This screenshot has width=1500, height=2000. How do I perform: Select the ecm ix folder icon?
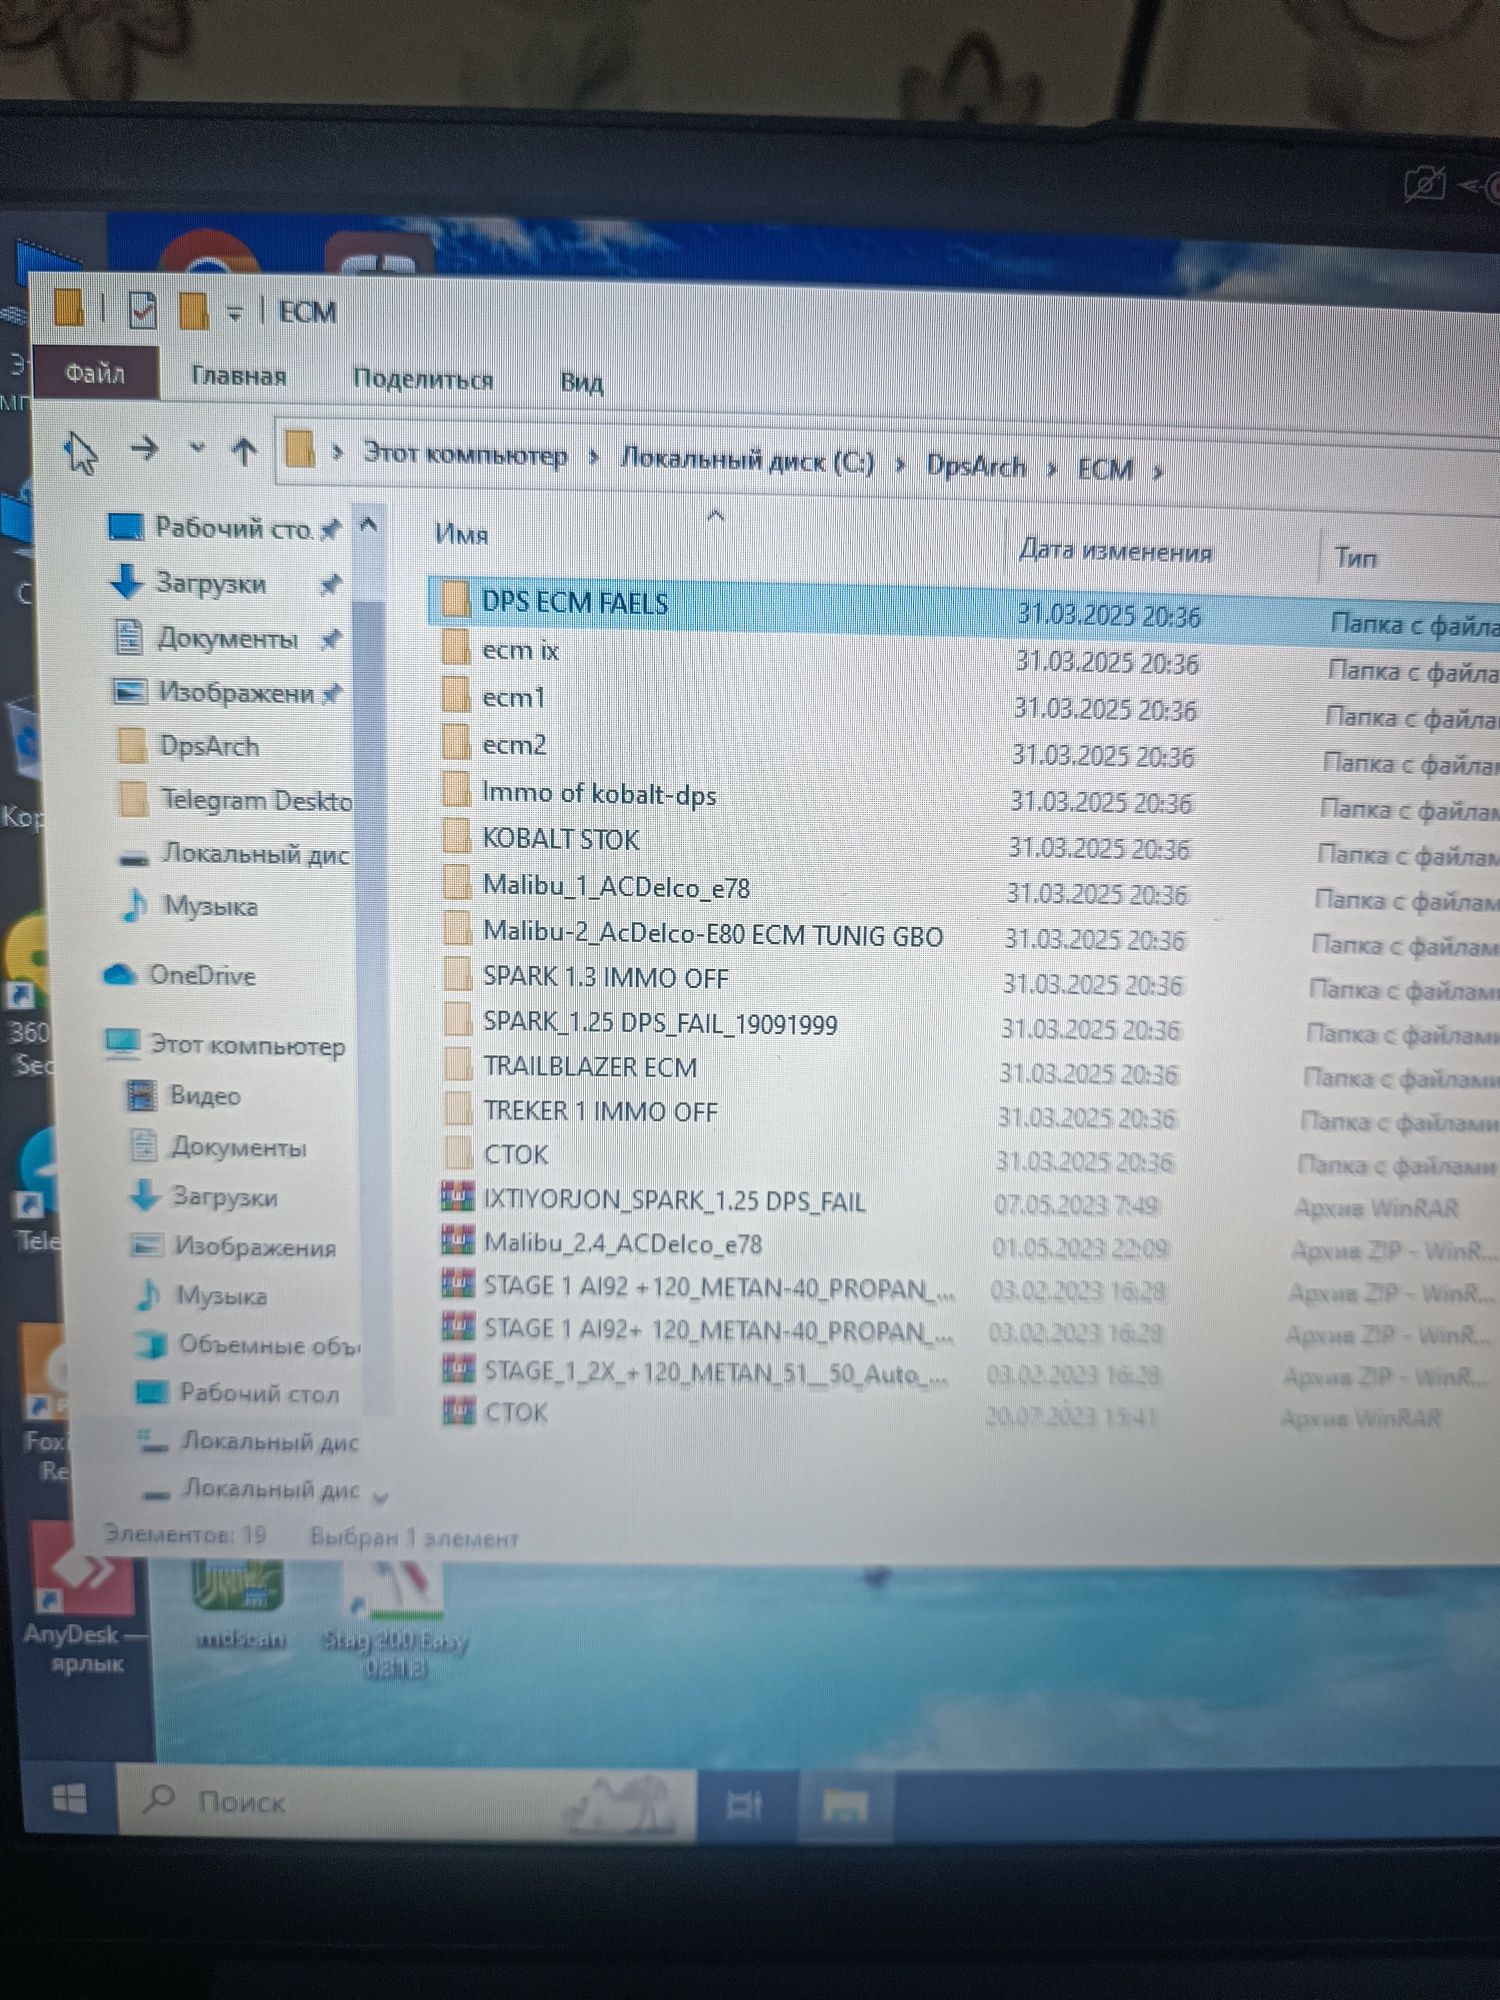457,648
